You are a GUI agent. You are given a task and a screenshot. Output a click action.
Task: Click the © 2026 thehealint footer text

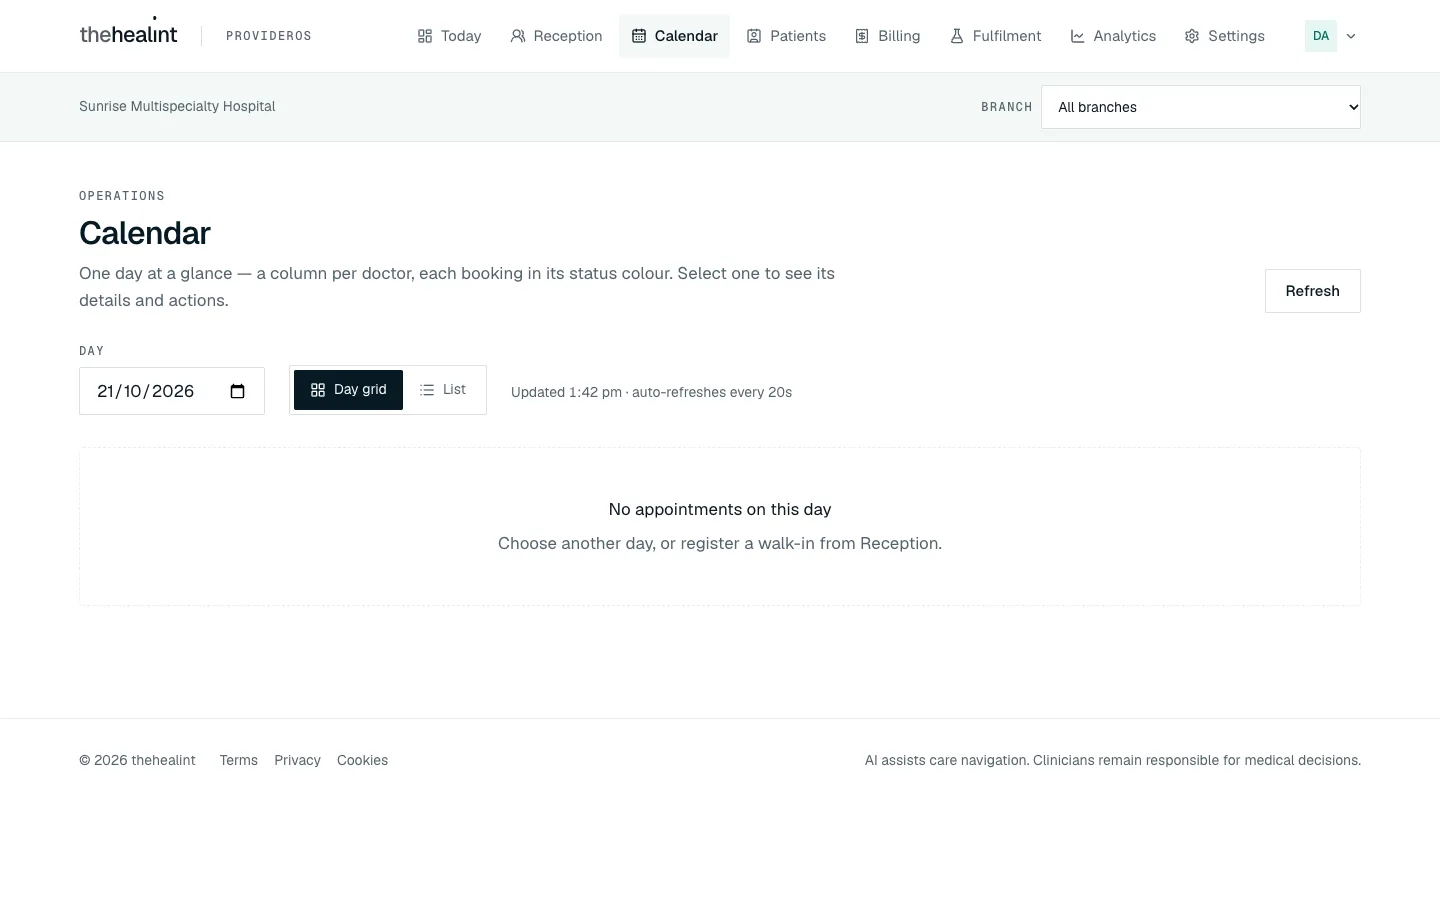(137, 760)
